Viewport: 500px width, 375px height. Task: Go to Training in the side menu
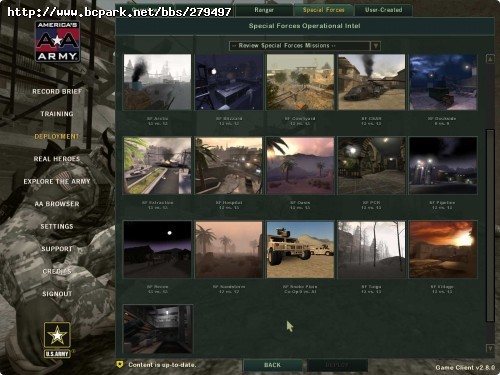pyautogui.click(x=57, y=114)
